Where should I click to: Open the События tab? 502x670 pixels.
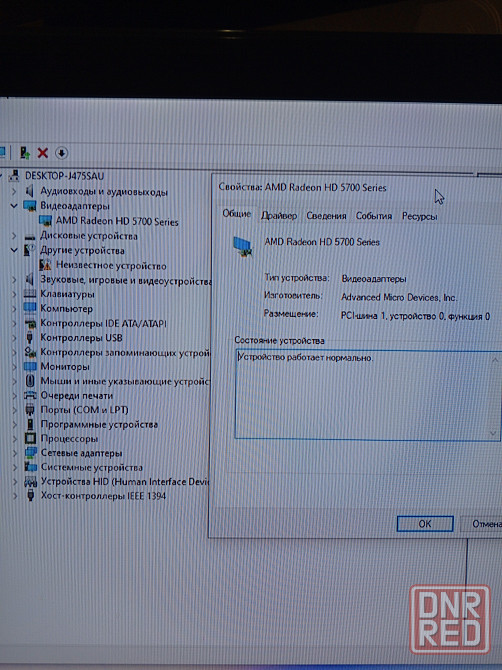pos(374,216)
